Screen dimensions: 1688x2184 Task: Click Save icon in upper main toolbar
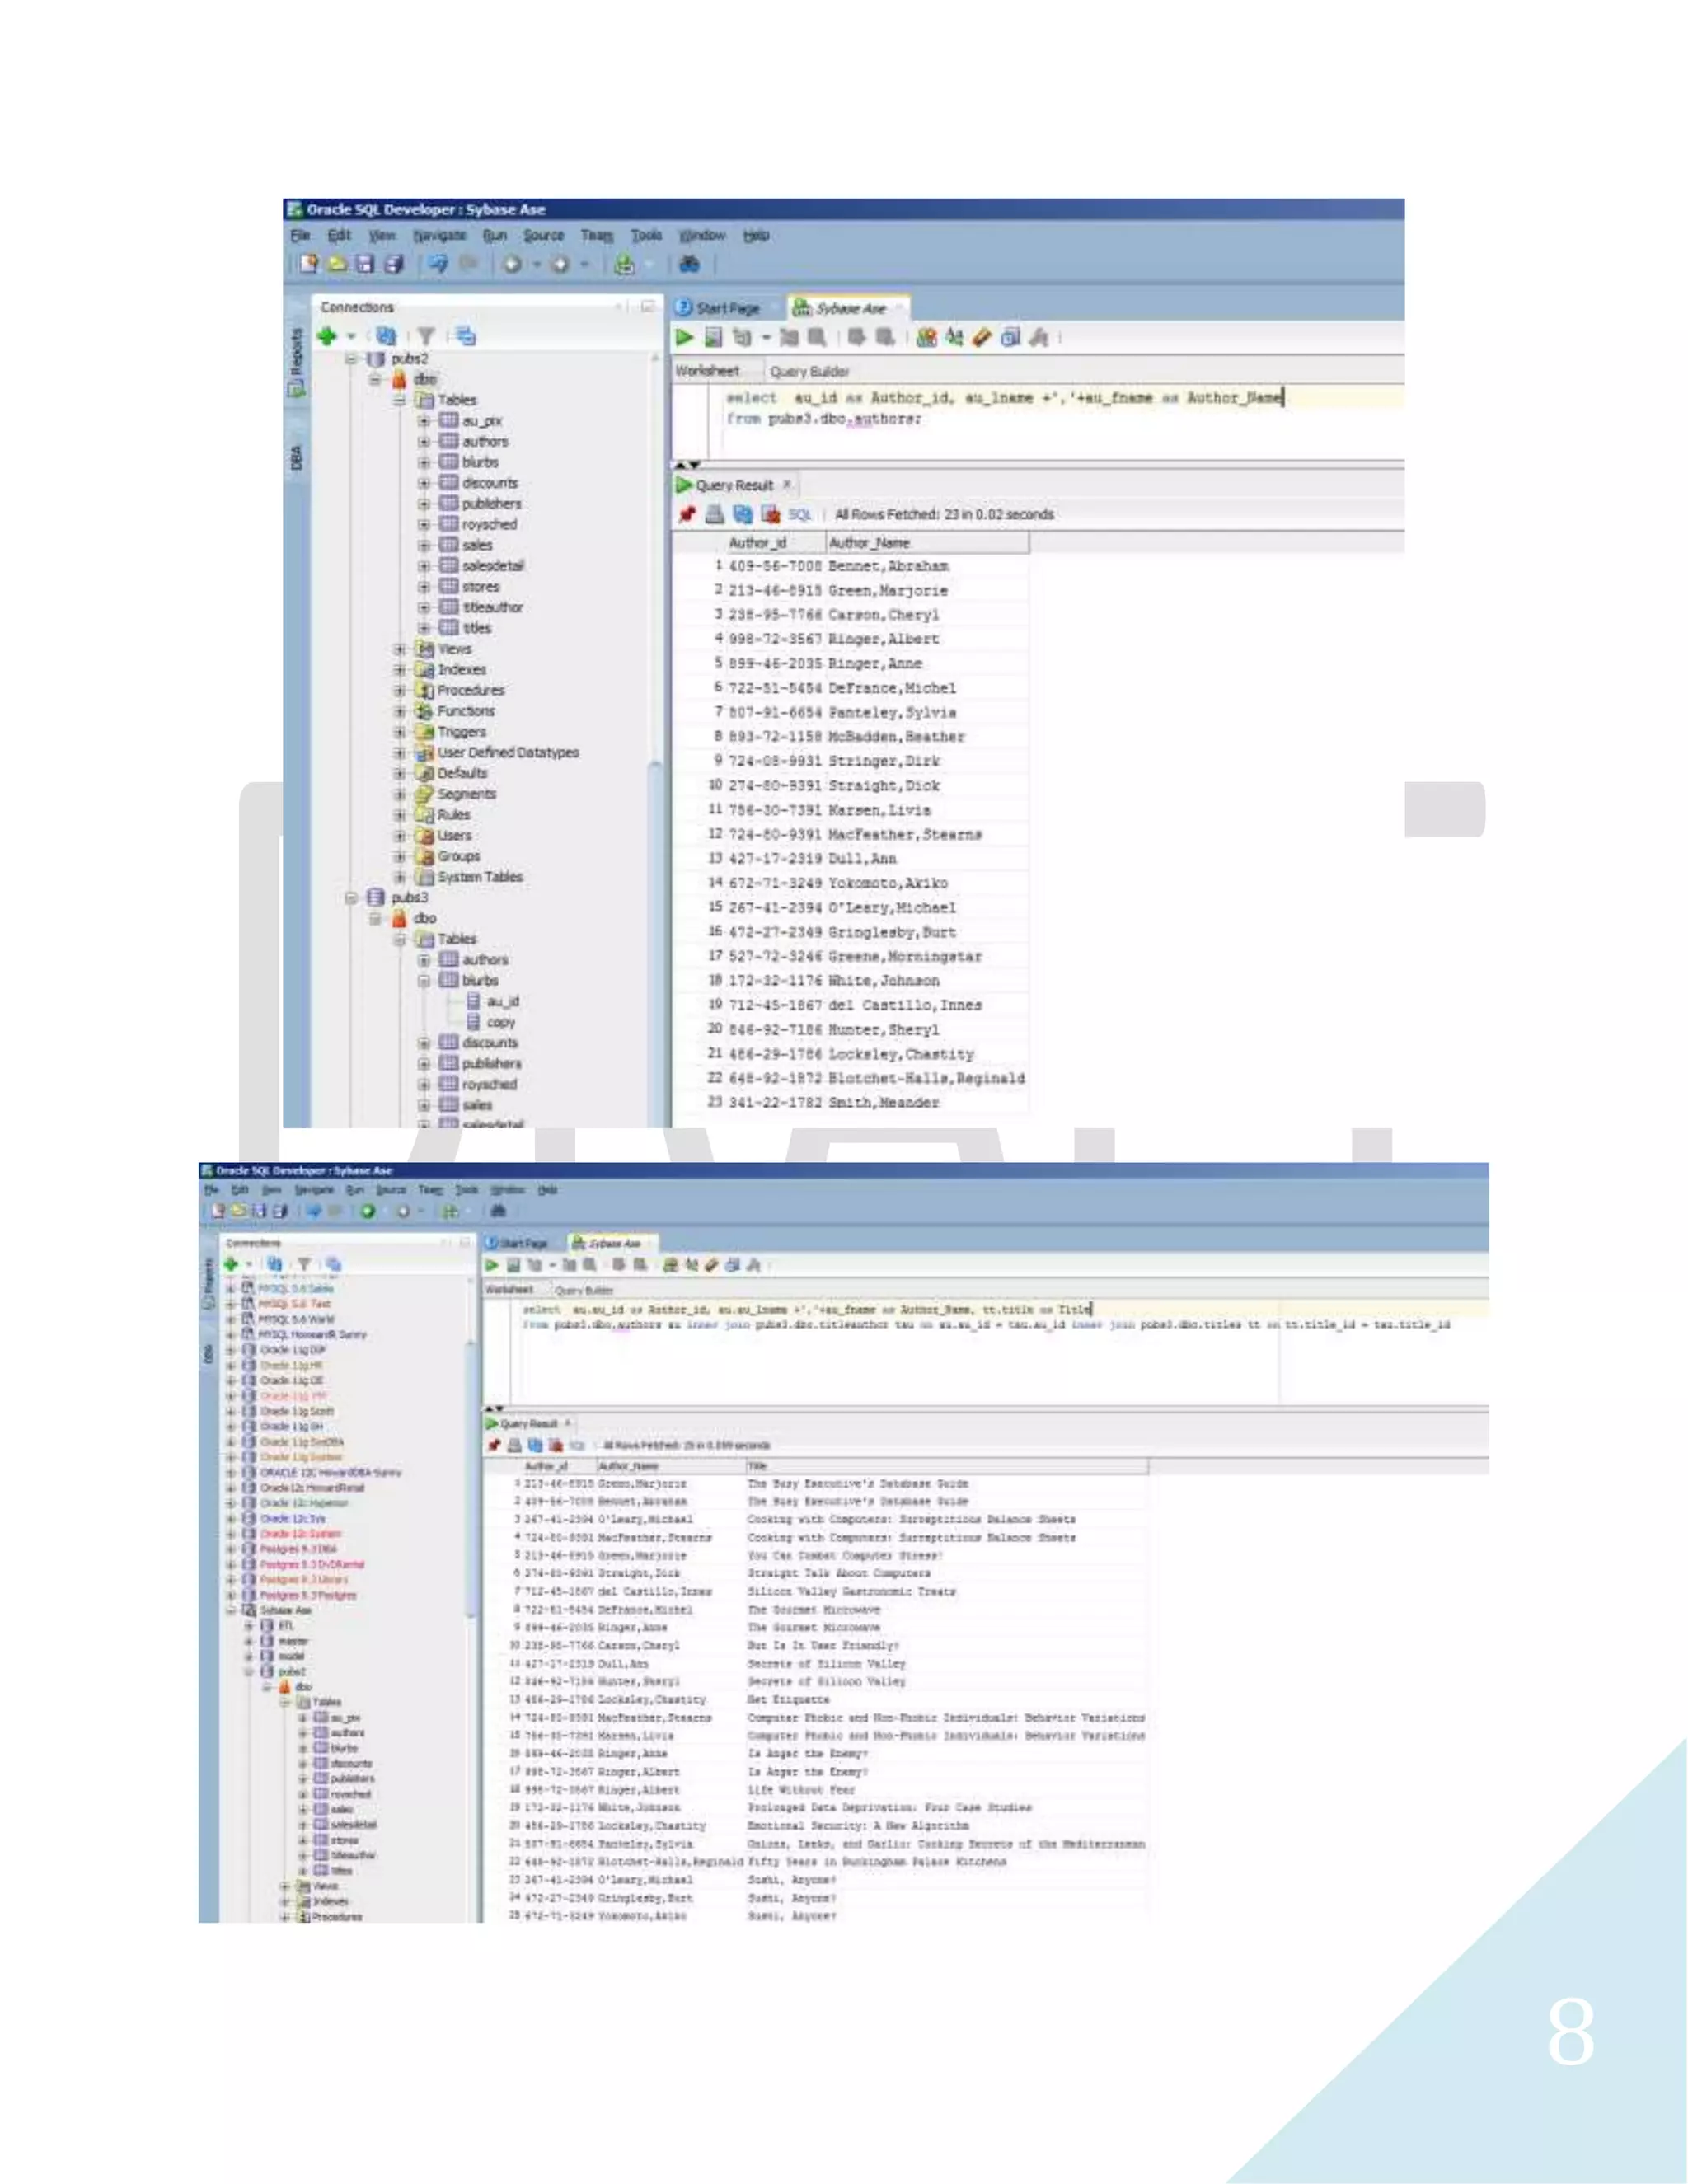coord(365,265)
